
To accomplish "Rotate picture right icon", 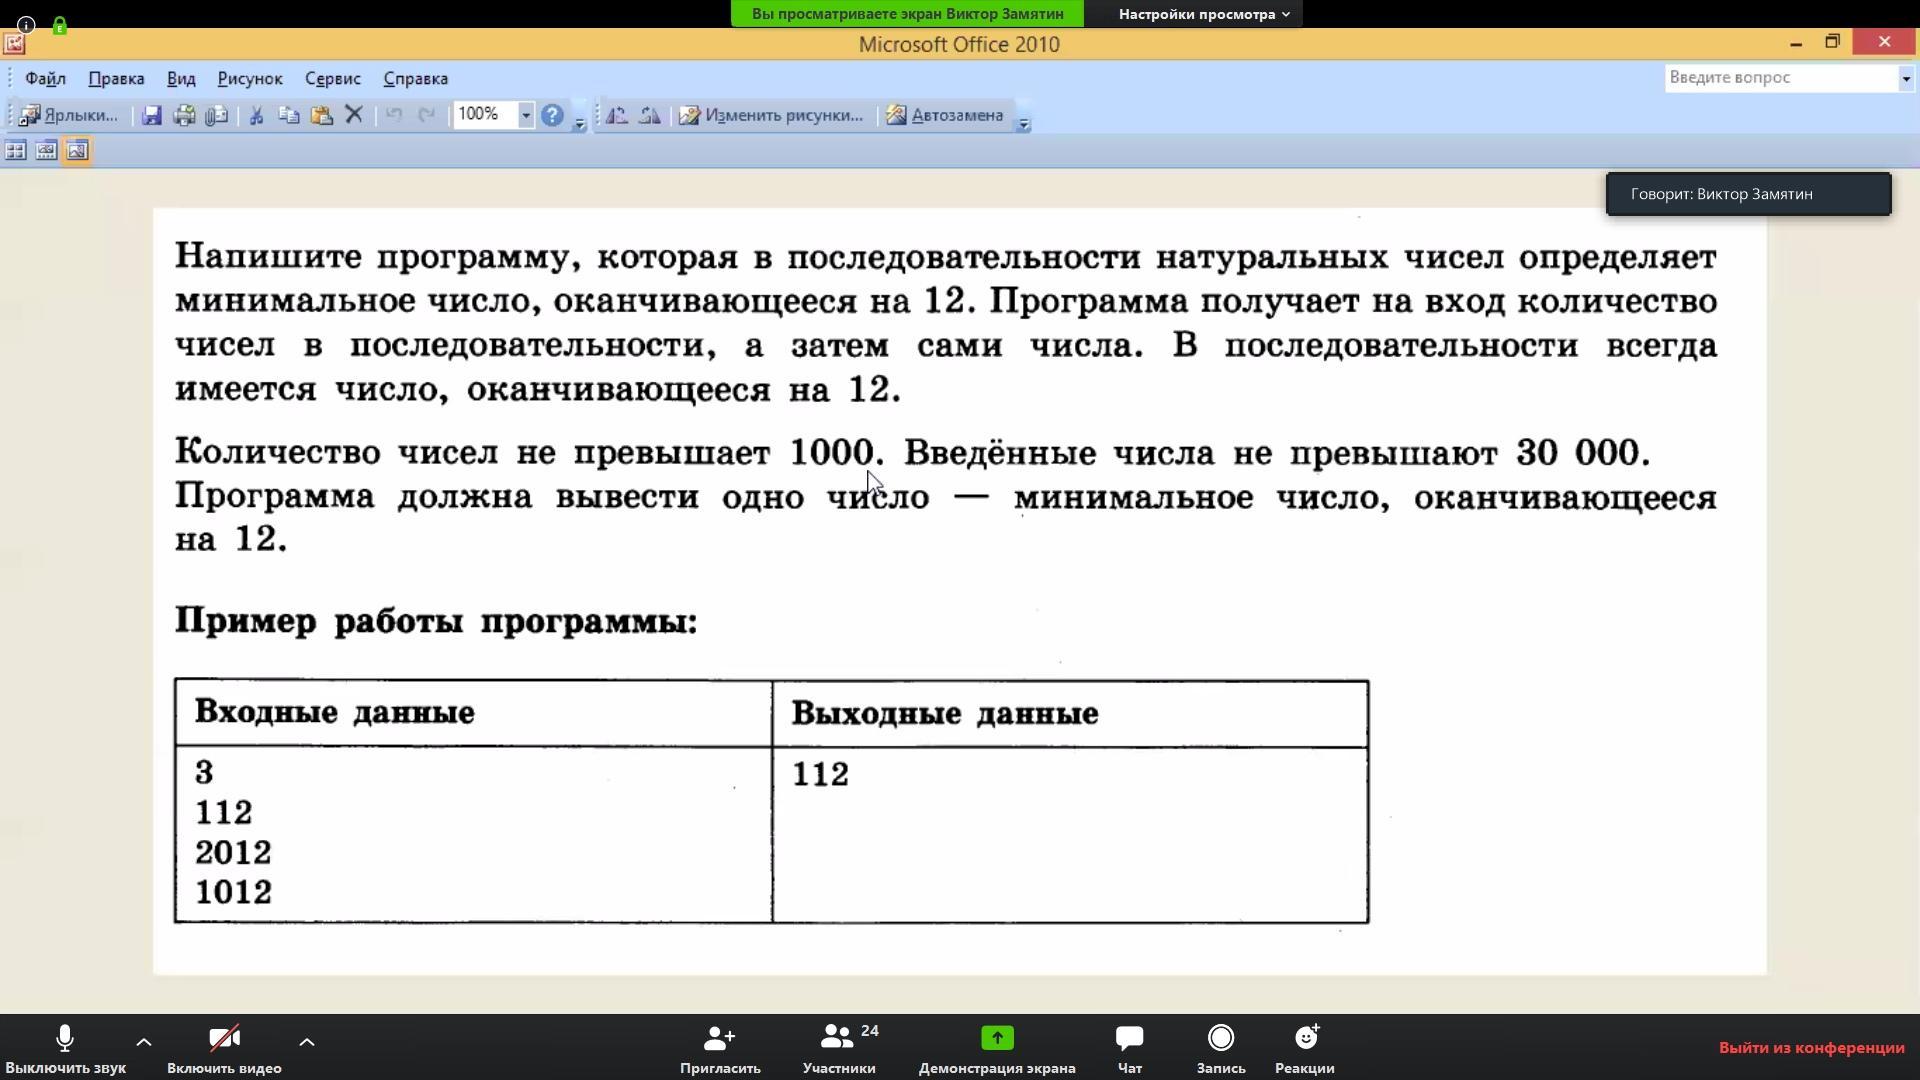I will (x=650, y=116).
